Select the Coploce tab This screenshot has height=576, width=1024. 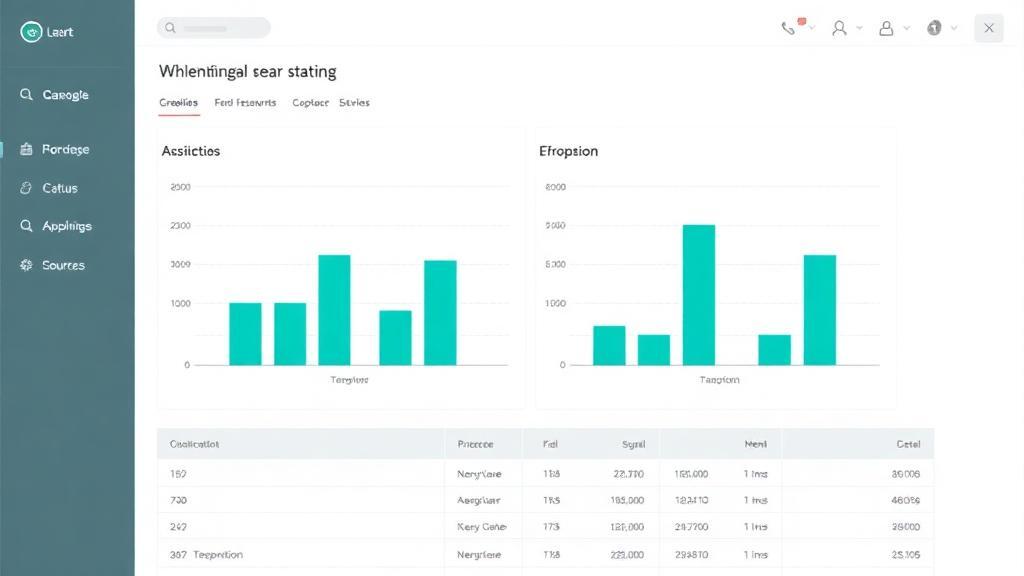pos(310,103)
